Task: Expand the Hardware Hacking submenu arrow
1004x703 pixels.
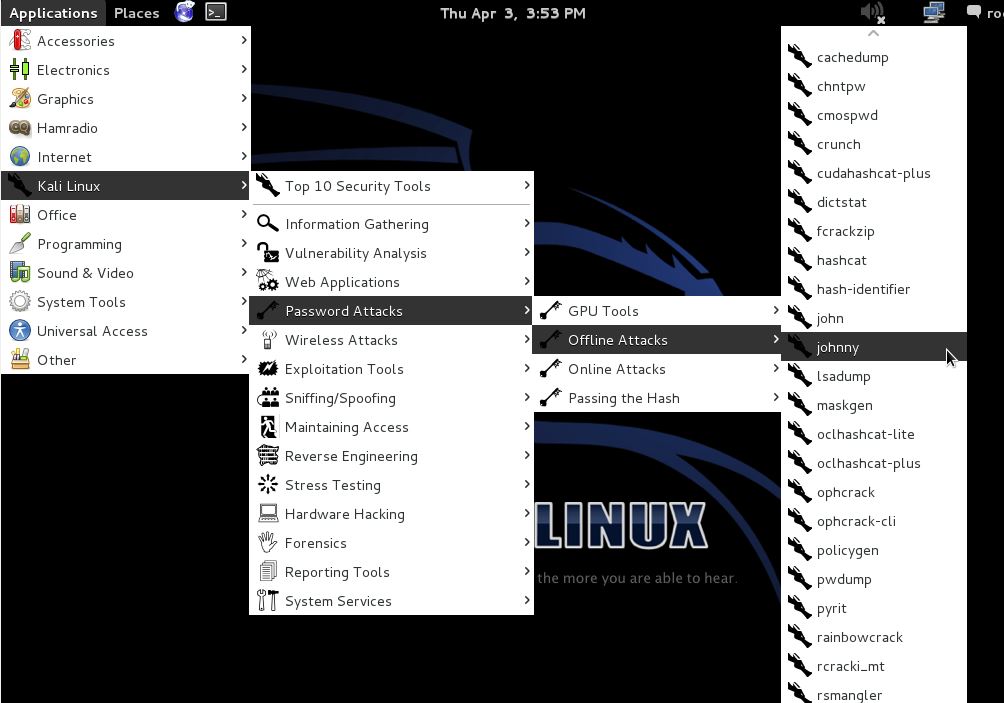Action: click(x=526, y=513)
